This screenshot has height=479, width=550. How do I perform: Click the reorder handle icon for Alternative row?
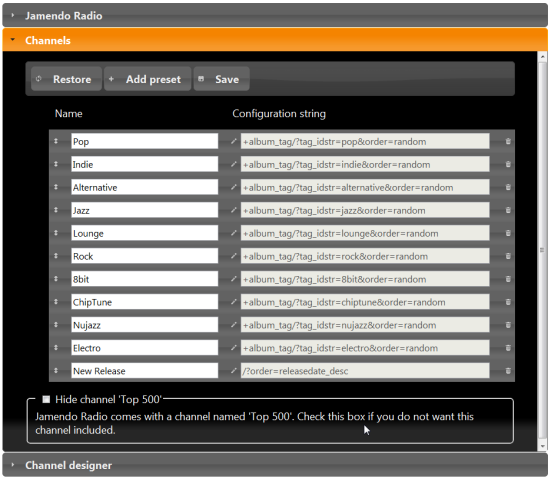pos(56,187)
